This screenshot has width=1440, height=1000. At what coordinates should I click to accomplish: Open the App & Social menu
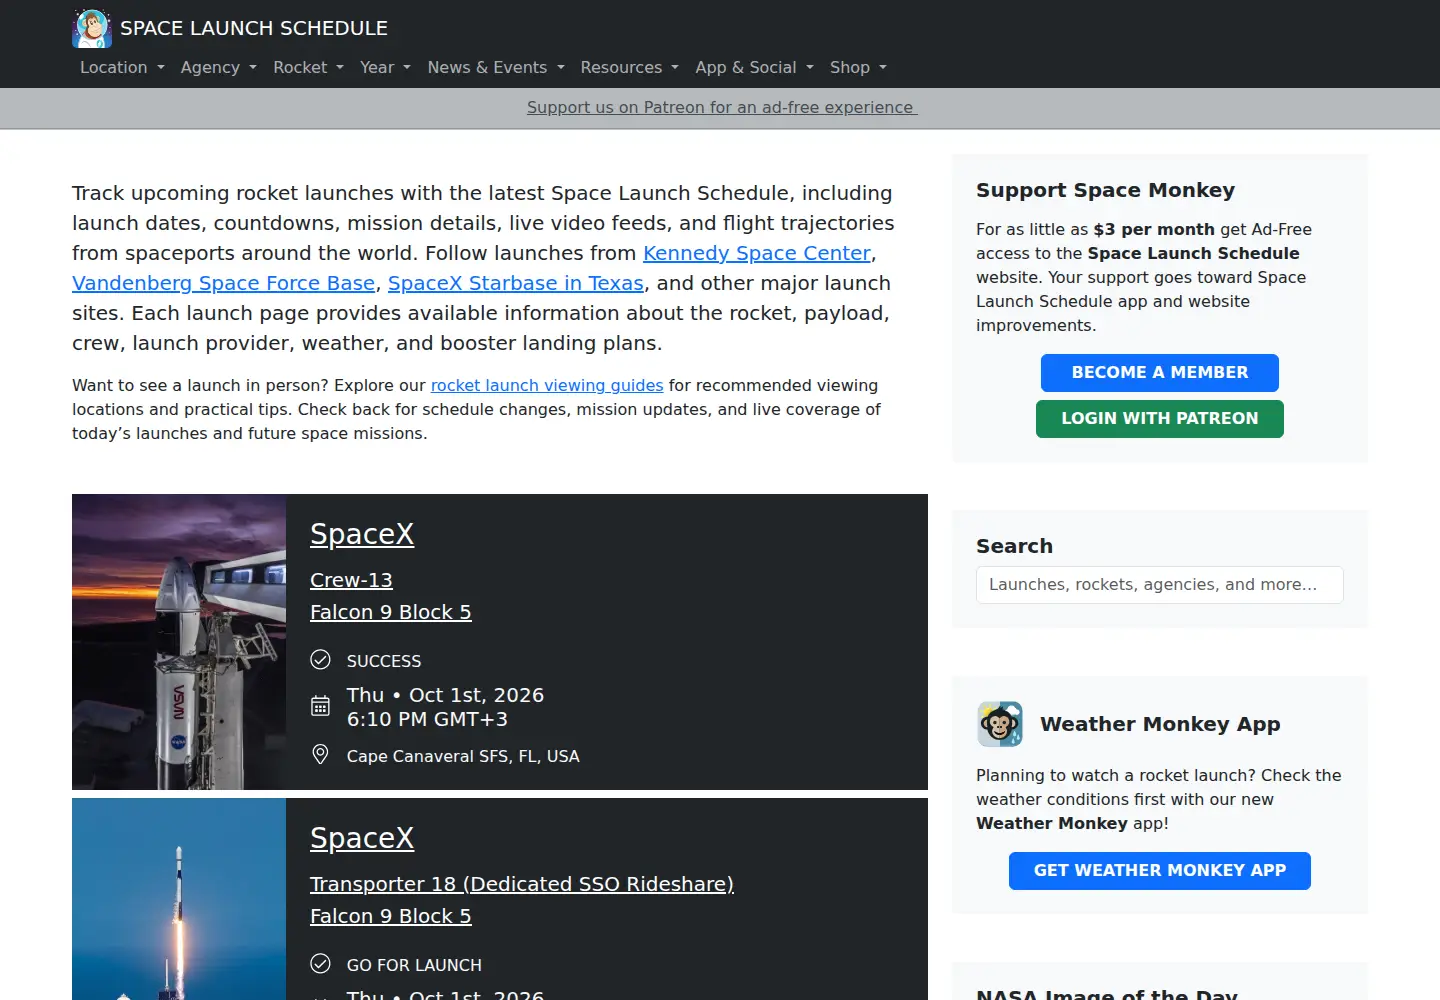coord(754,67)
